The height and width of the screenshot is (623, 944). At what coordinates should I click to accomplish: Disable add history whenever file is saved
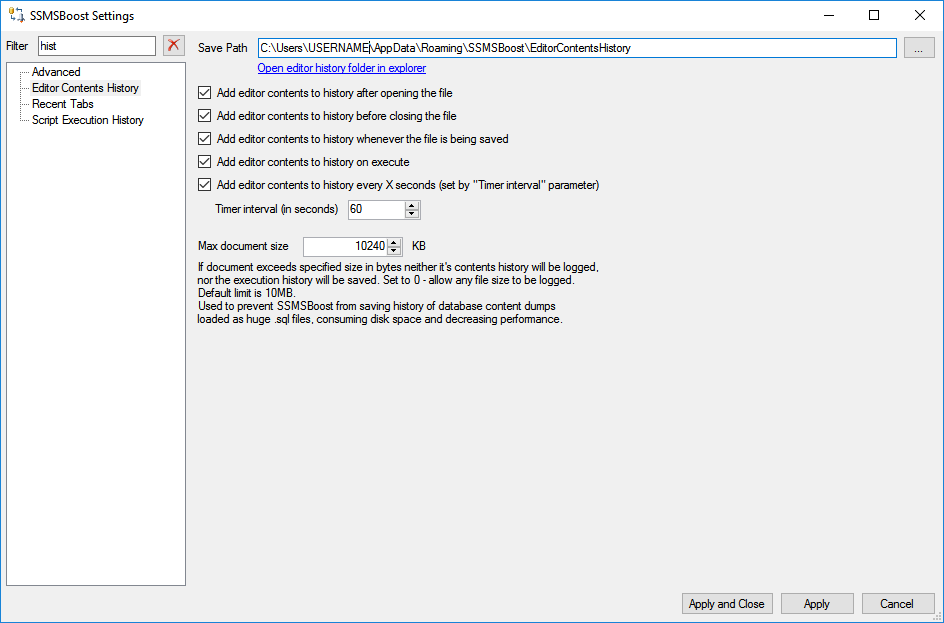[205, 138]
